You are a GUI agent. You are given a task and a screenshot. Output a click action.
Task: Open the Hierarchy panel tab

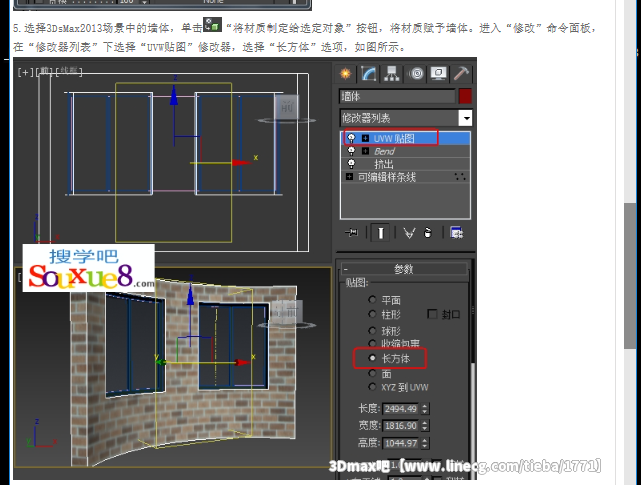(391, 74)
